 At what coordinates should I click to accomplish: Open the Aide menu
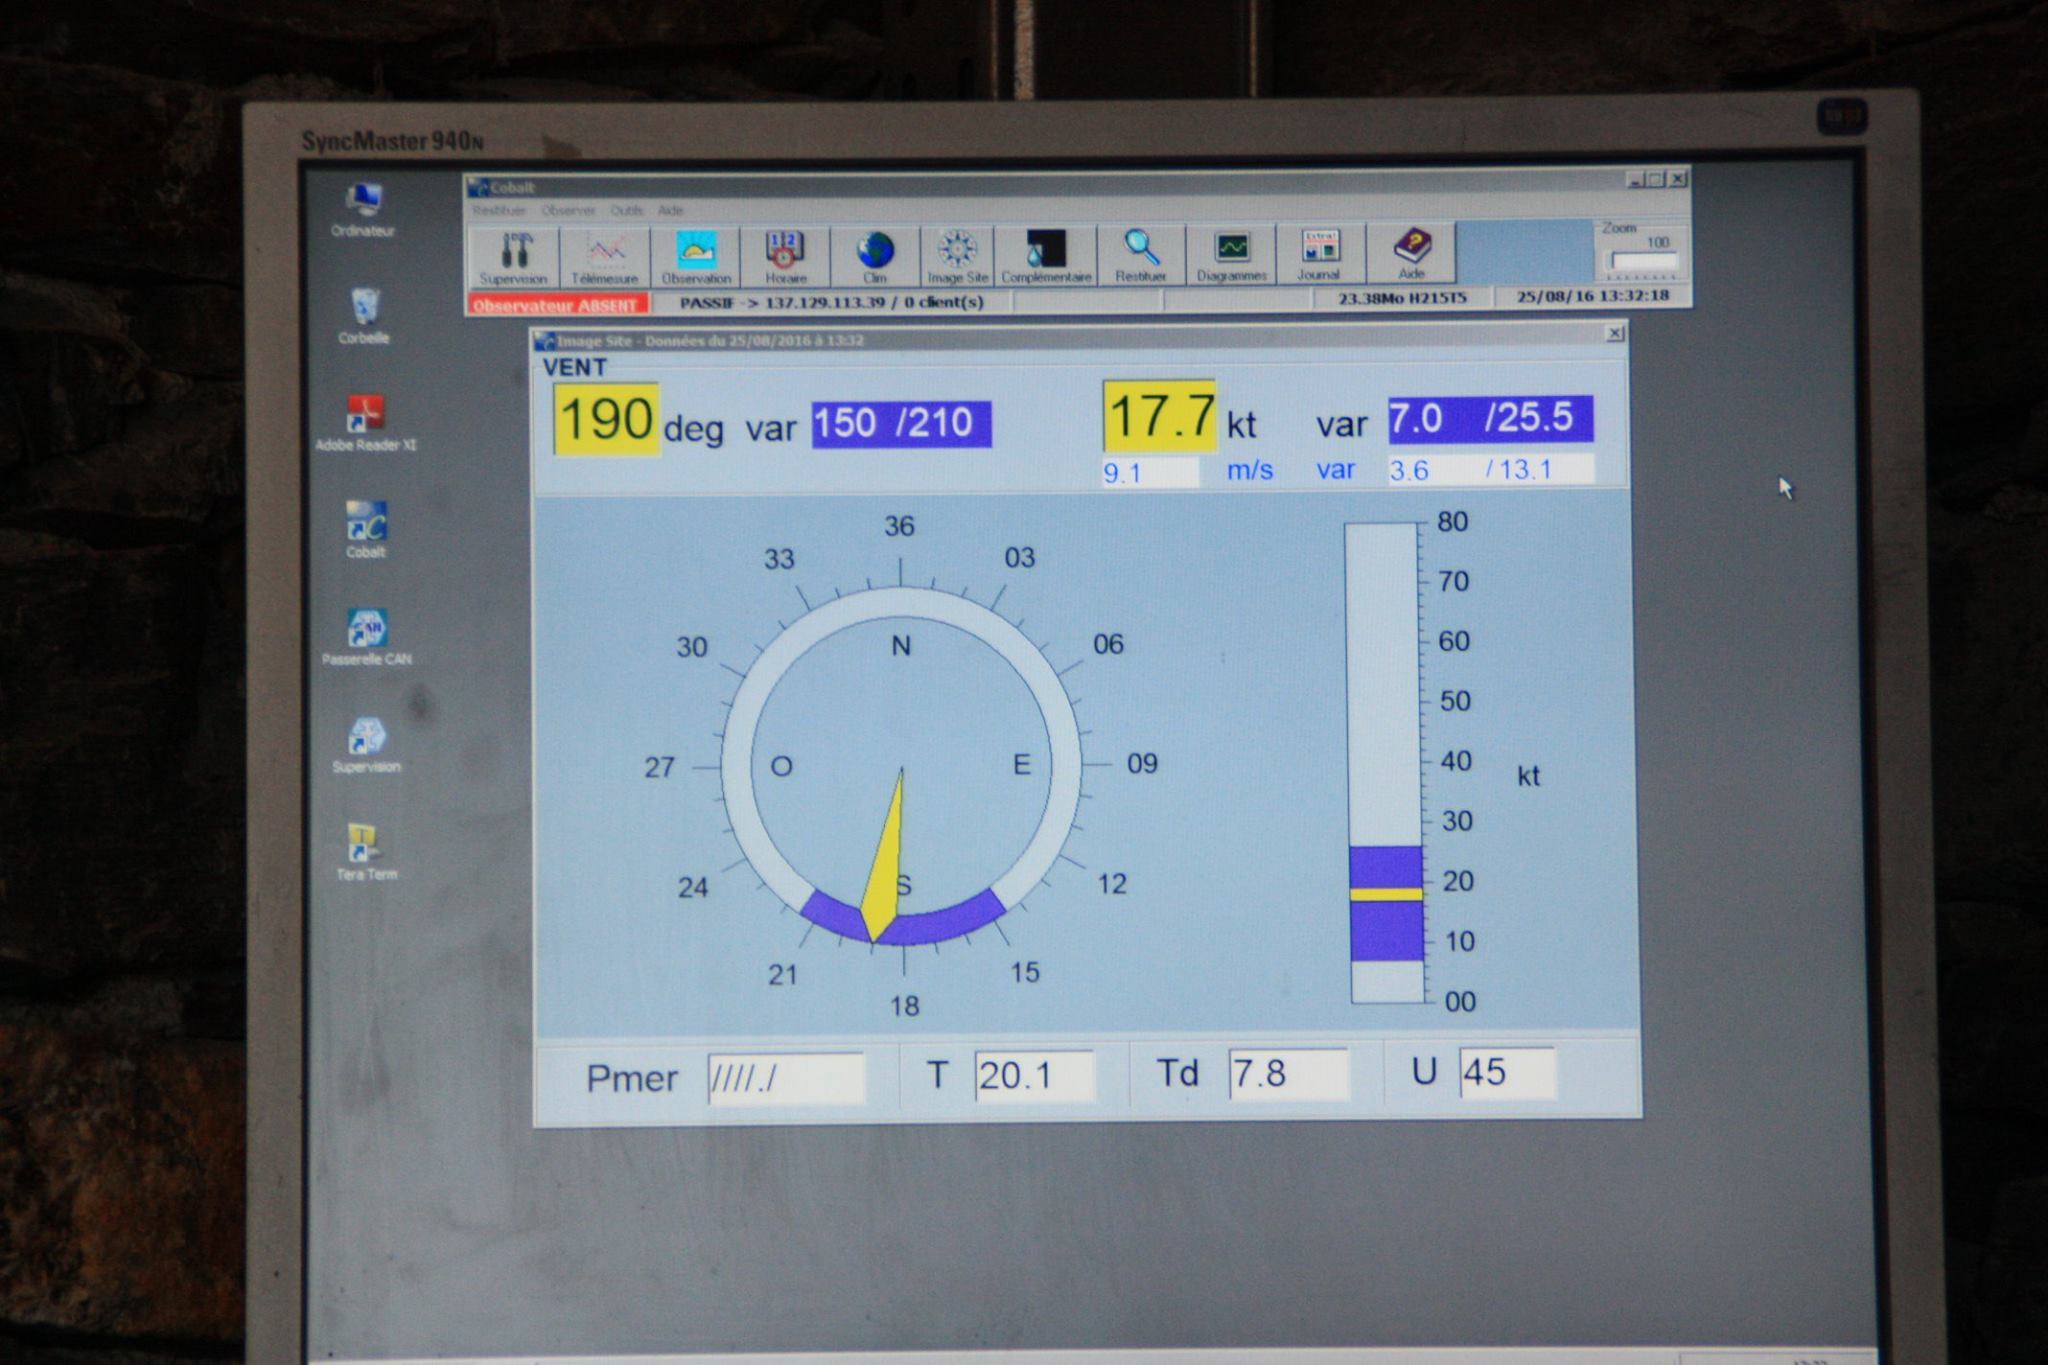click(670, 210)
